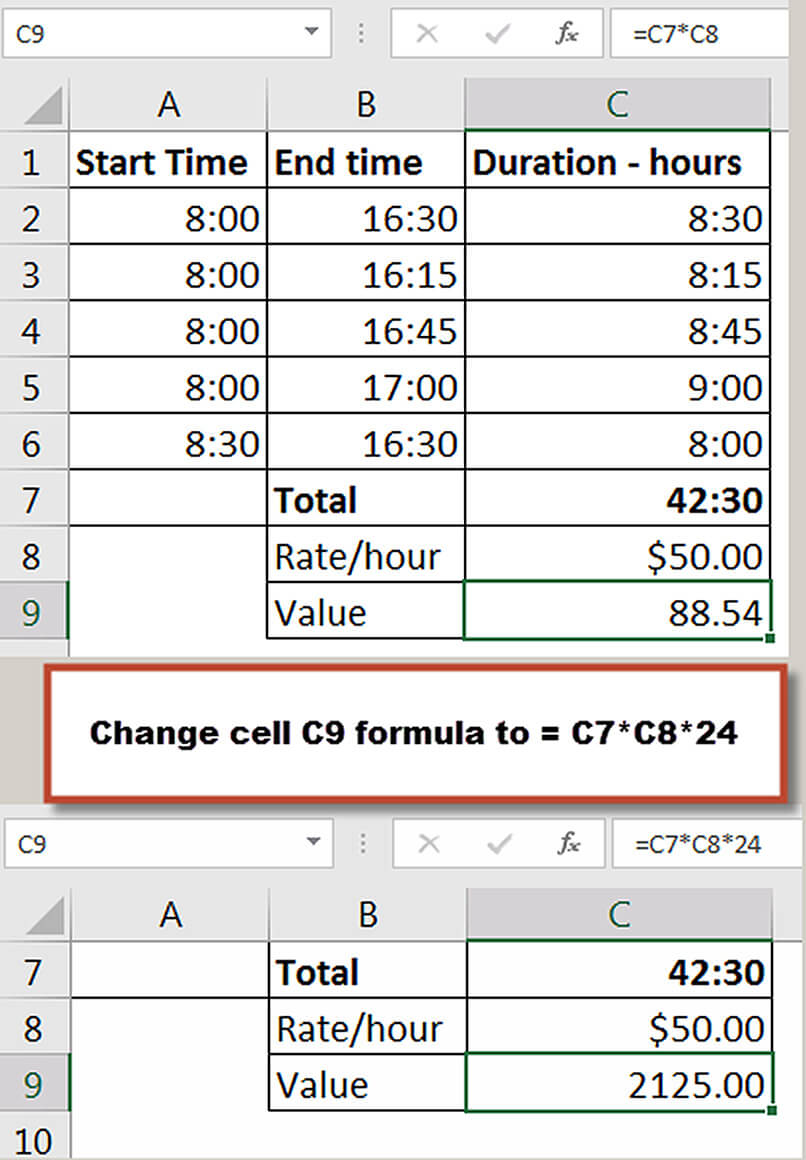806x1160 pixels.
Task: Select column C header in the bottom sheet
Action: point(619,915)
